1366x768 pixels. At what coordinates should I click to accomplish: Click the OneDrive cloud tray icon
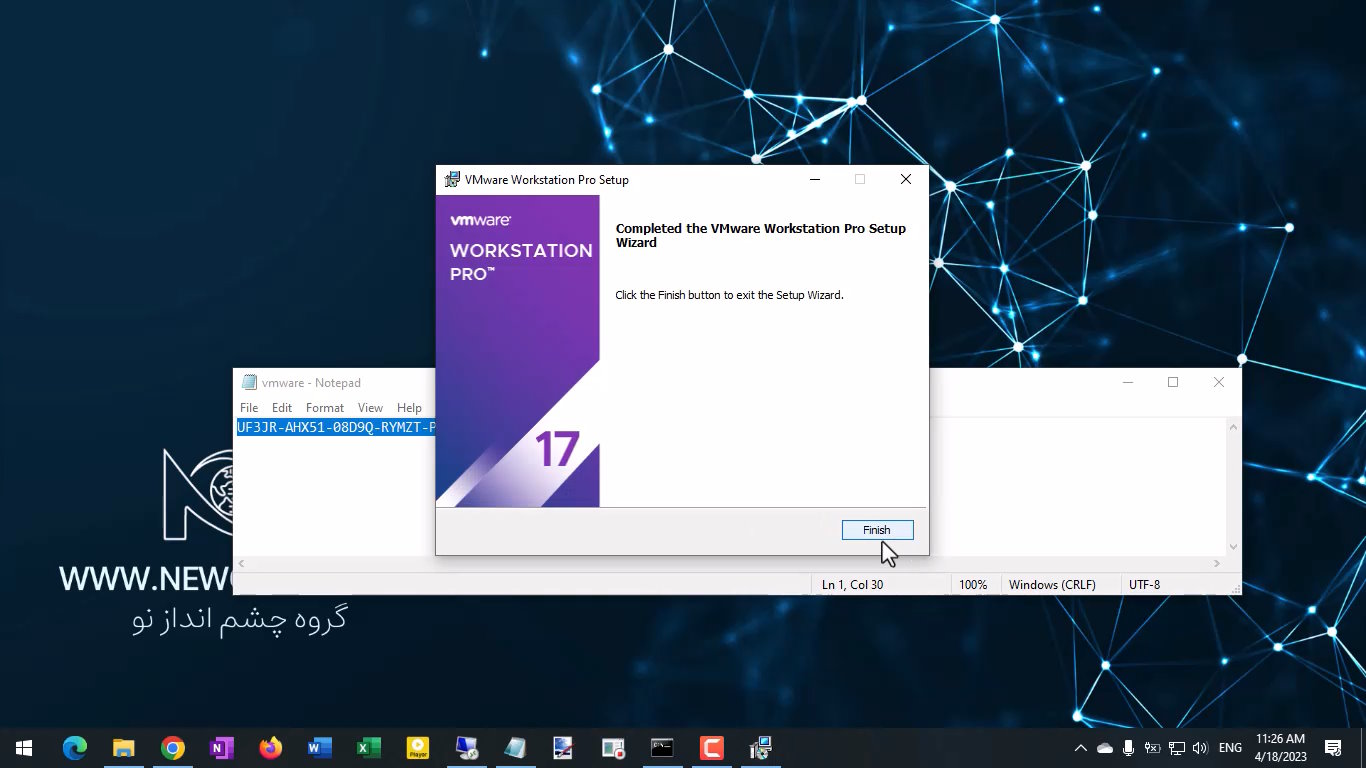click(1105, 748)
